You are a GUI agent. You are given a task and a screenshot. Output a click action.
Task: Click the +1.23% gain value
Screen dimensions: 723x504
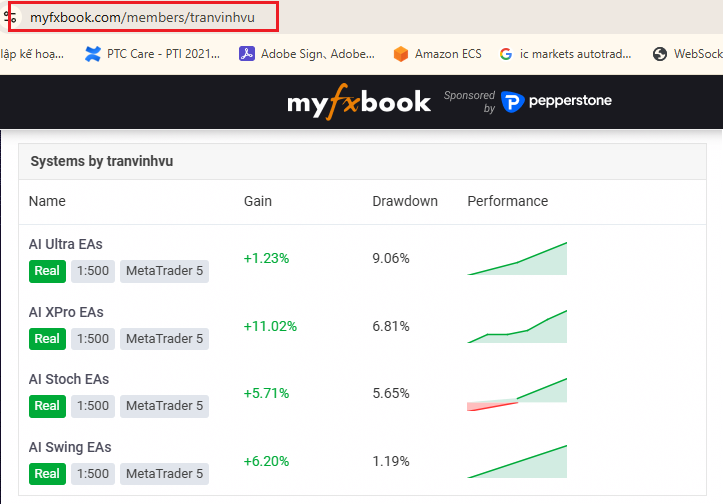point(266,258)
